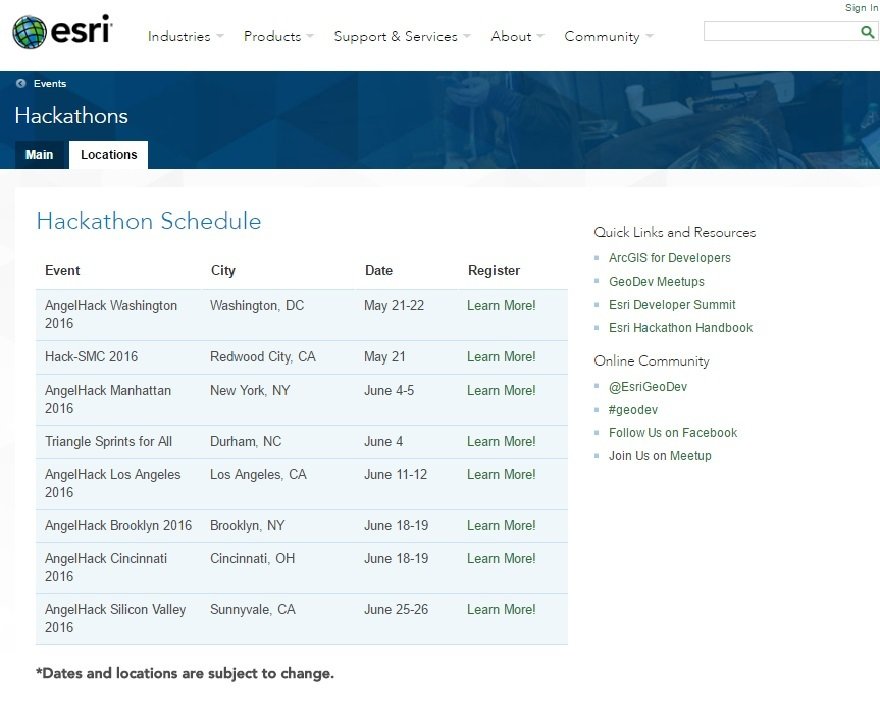Click the Quick Links and Resources heading

tap(675, 233)
